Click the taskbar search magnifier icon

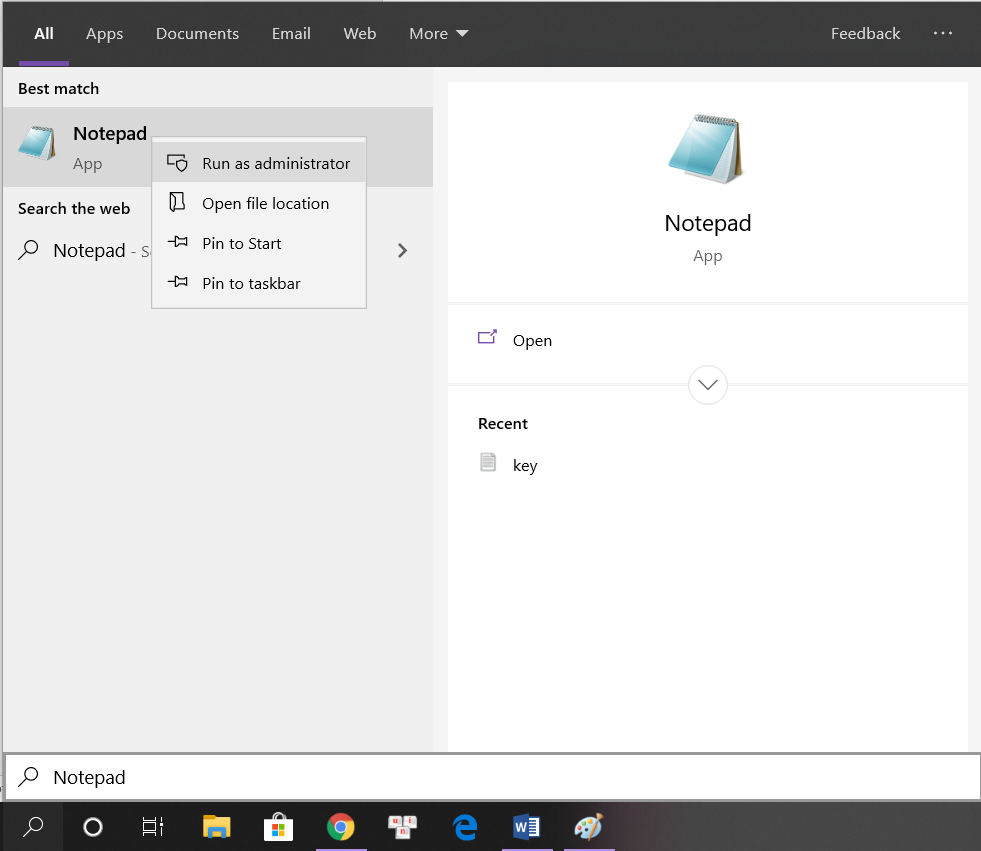tap(33, 827)
